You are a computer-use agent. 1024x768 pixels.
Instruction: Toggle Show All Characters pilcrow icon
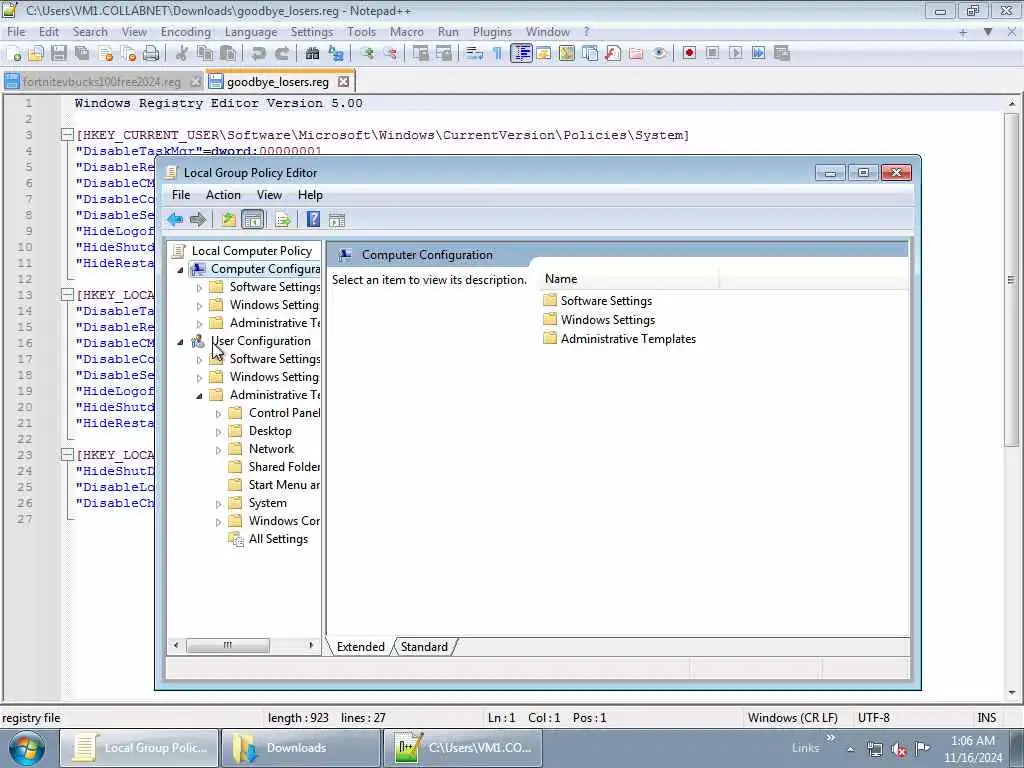point(498,54)
